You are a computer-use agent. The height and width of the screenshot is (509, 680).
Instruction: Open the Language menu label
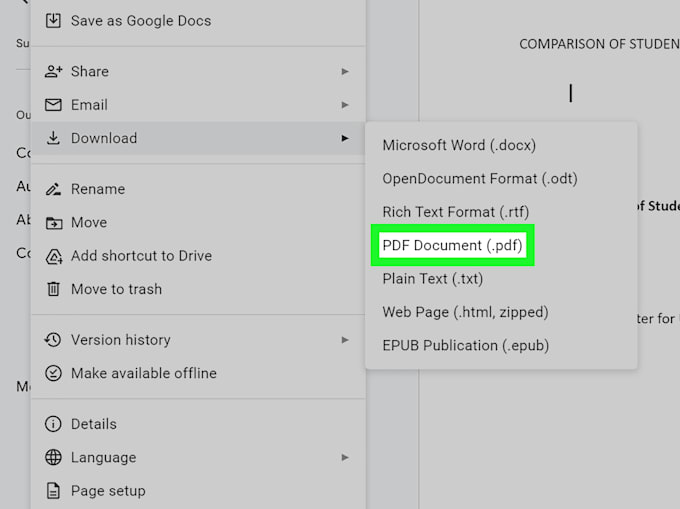click(104, 457)
